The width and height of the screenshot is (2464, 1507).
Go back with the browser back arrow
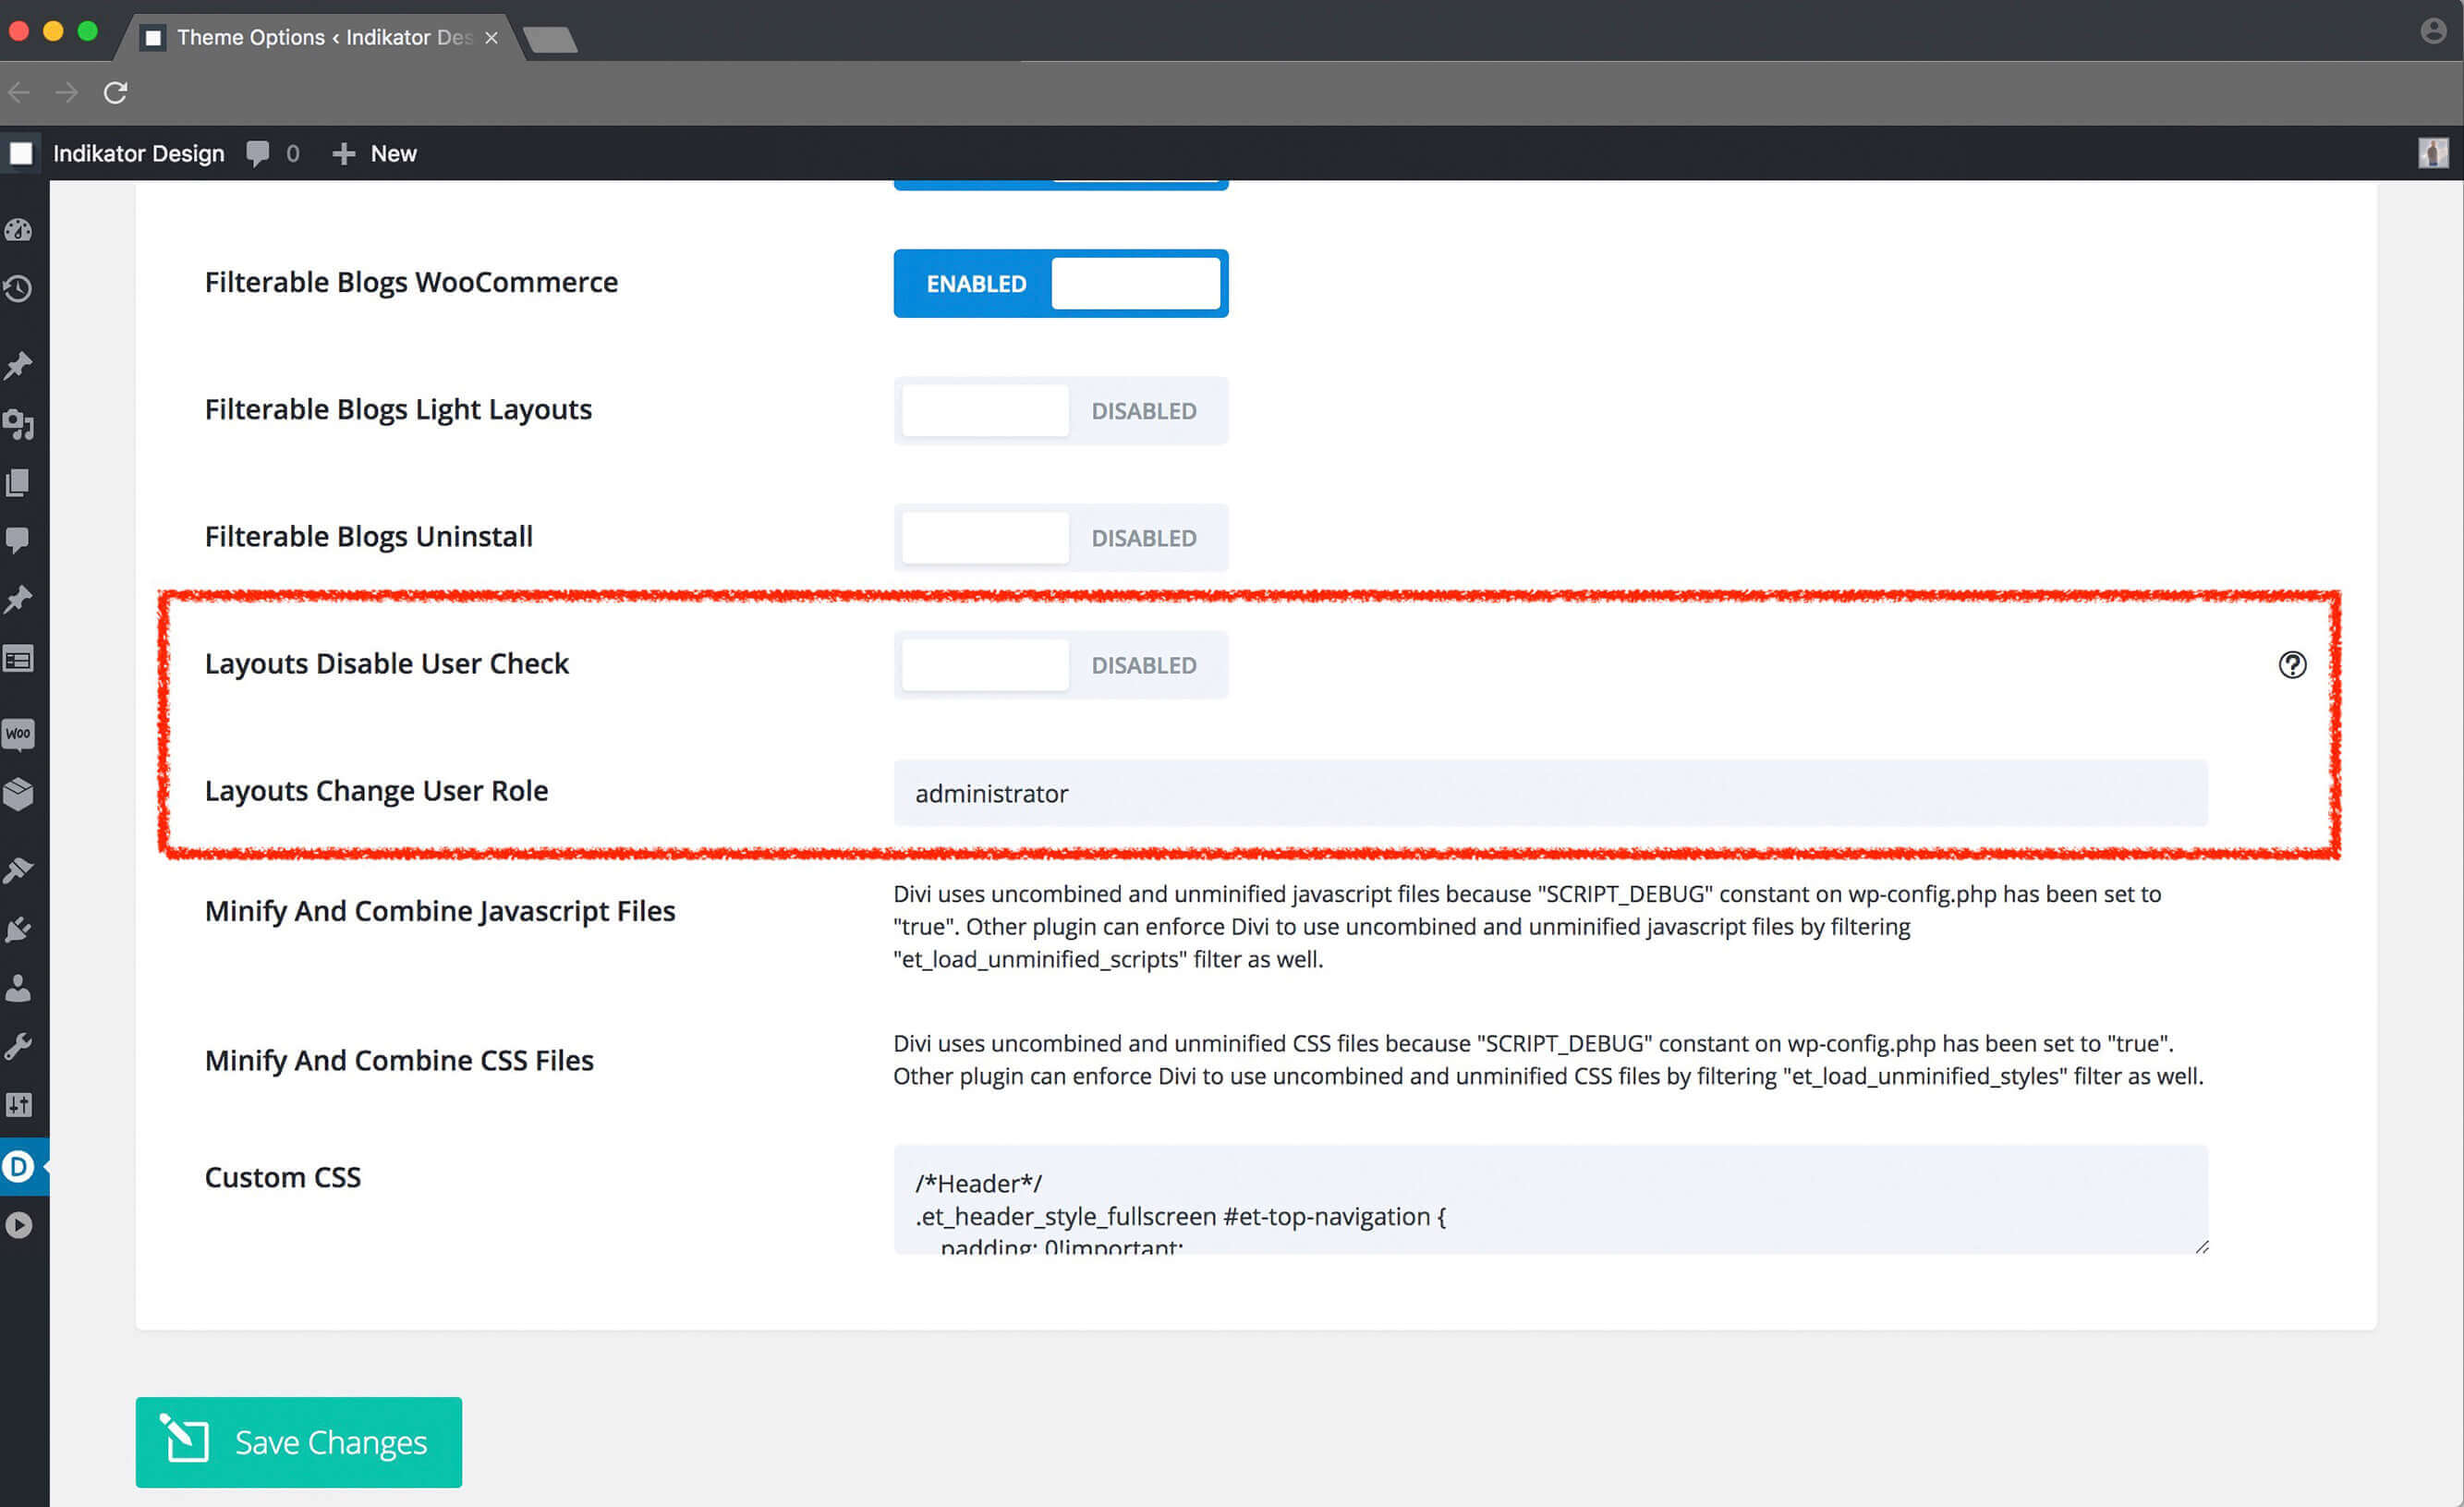click(x=19, y=93)
